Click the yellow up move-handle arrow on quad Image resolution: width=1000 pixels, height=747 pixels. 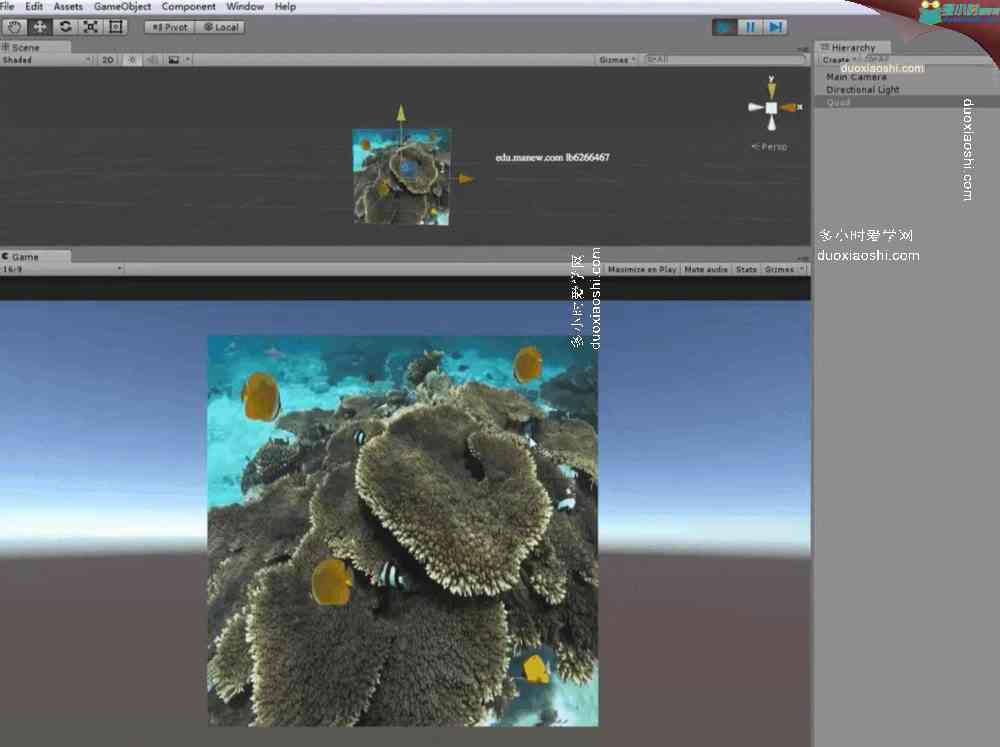(401, 114)
